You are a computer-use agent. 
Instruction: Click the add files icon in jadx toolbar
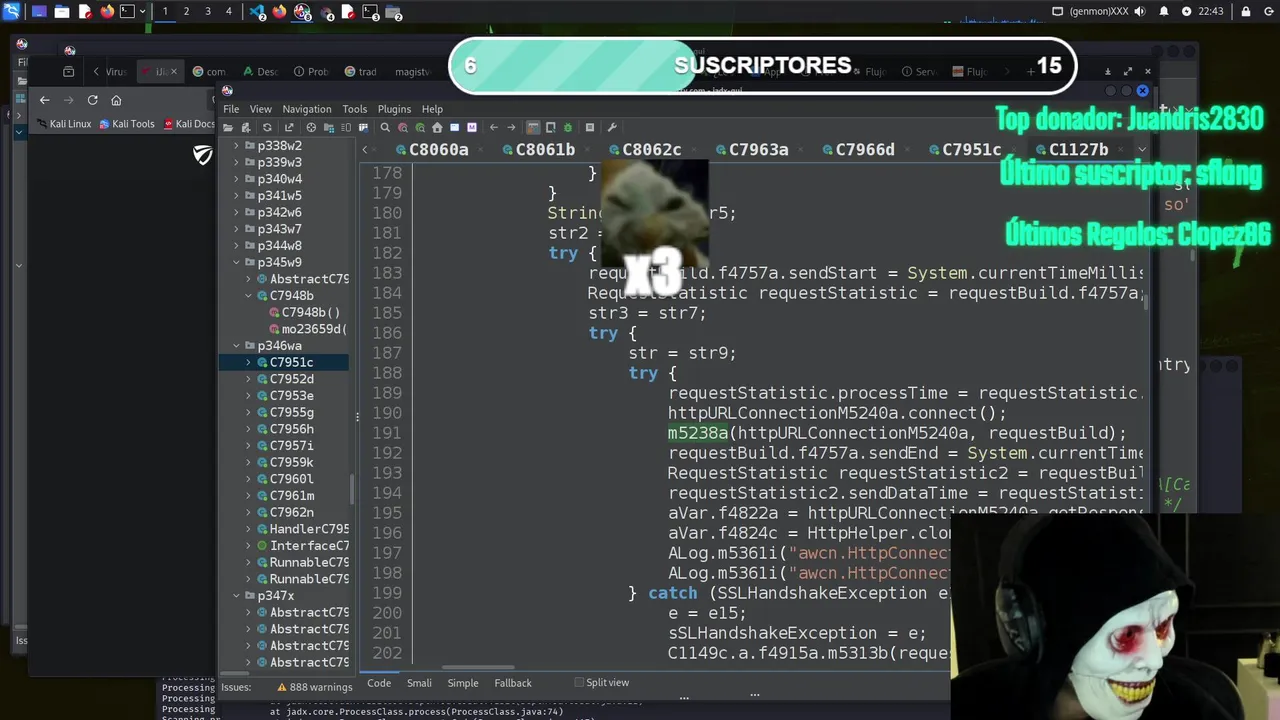click(246, 127)
